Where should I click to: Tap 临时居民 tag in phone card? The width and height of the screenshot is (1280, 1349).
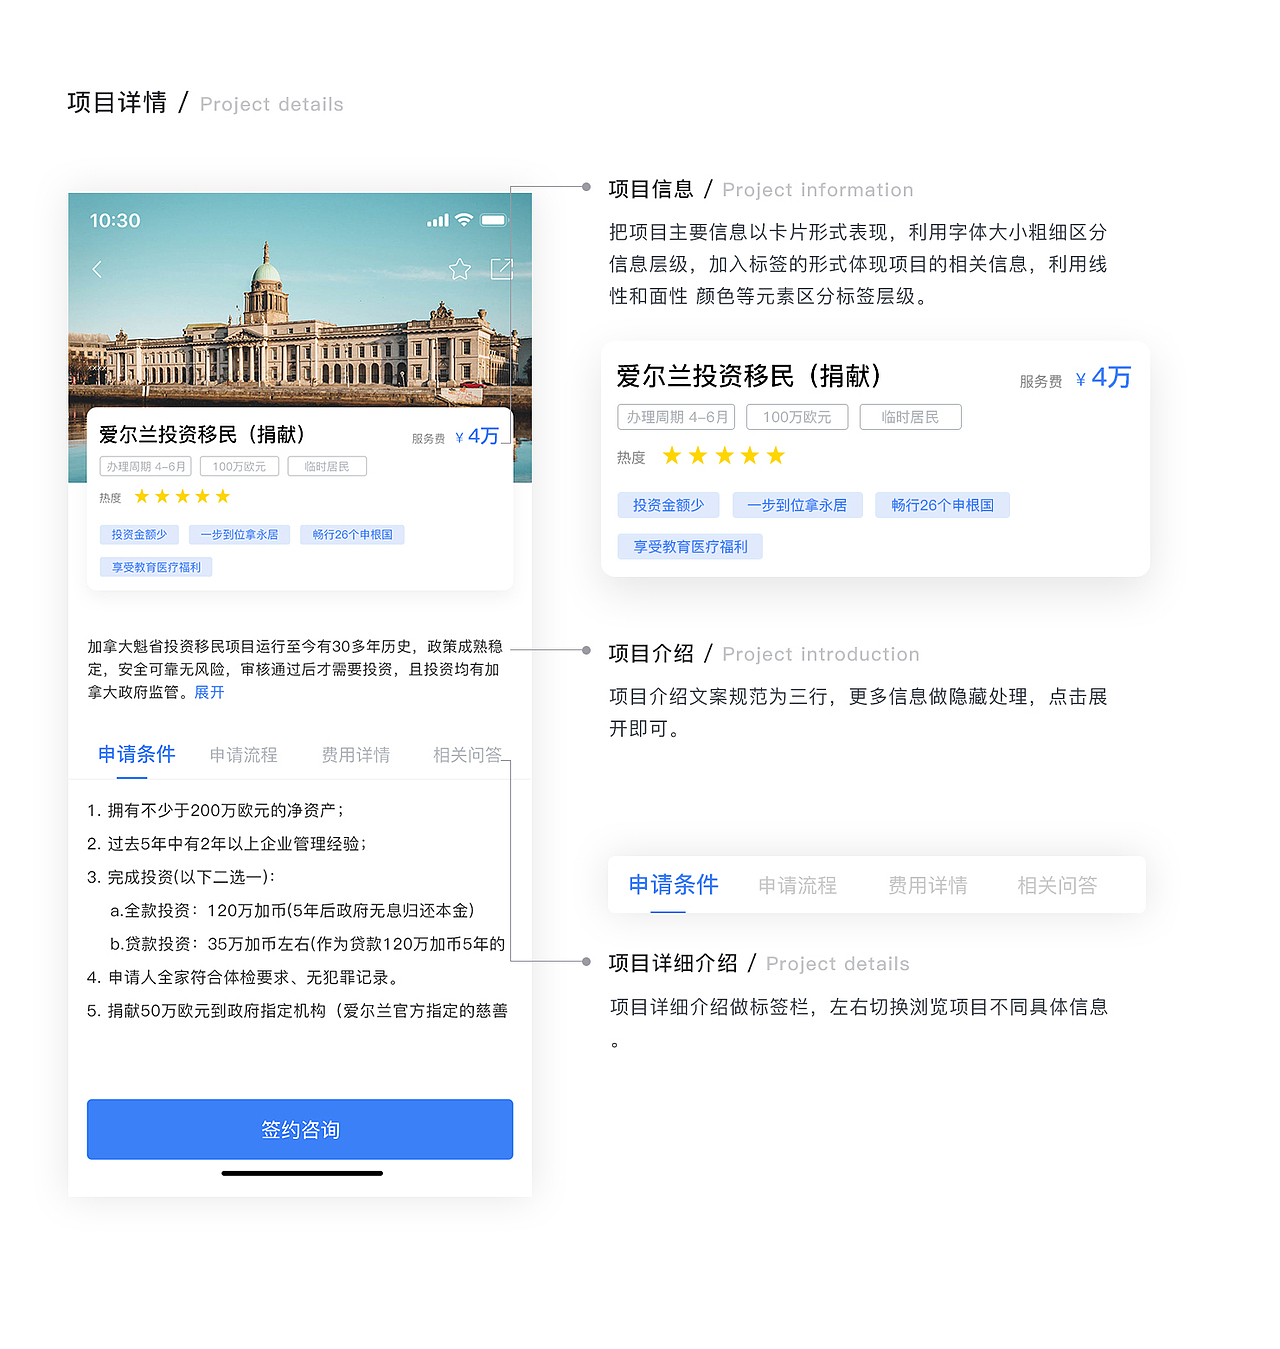click(x=327, y=467)
